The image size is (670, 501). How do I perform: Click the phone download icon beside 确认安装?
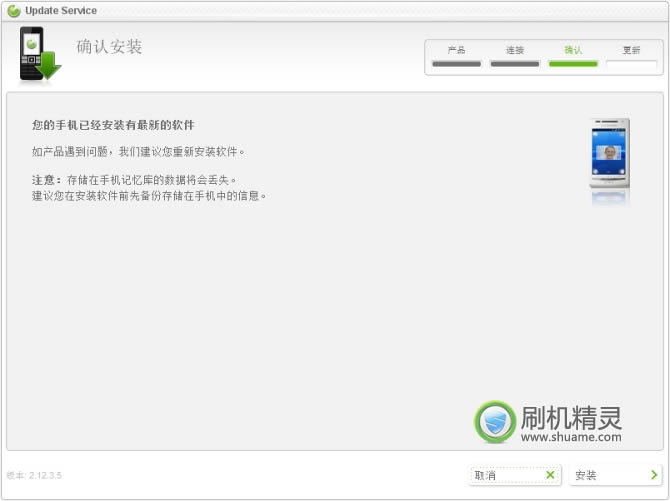(x=39, y=55)
